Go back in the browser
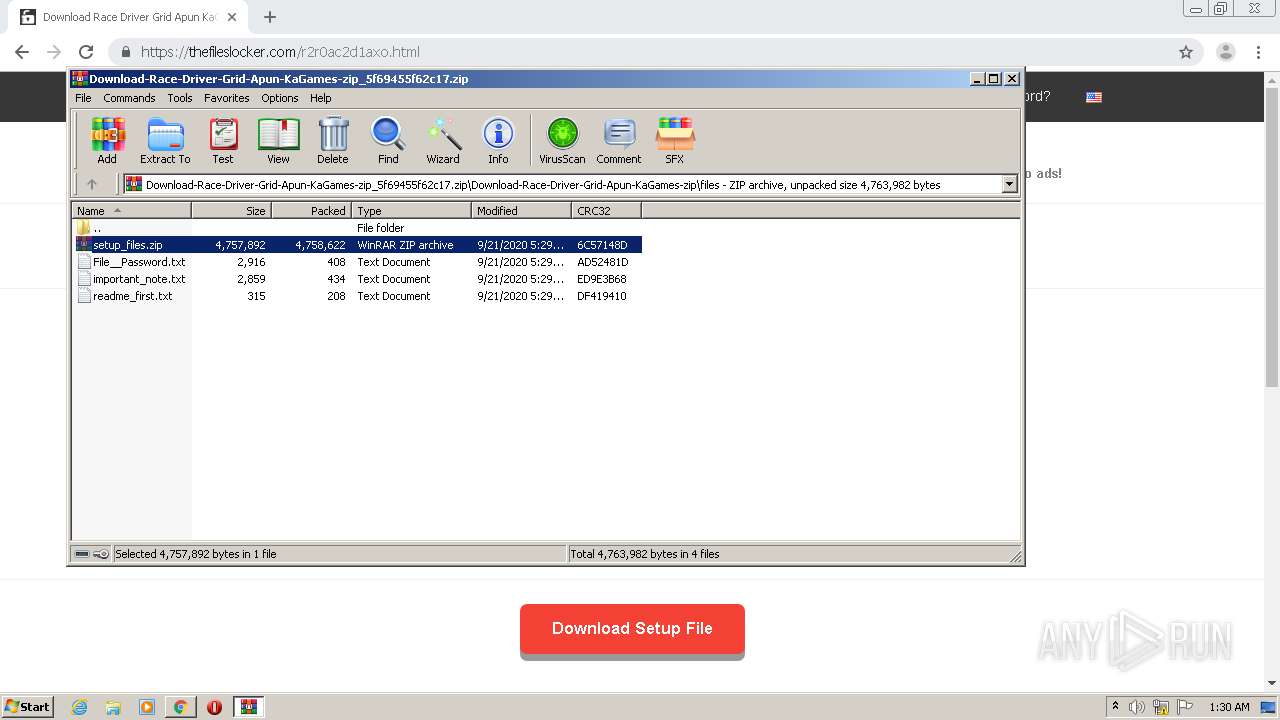Screen dimensions: 1280x720 pos(22,52)
